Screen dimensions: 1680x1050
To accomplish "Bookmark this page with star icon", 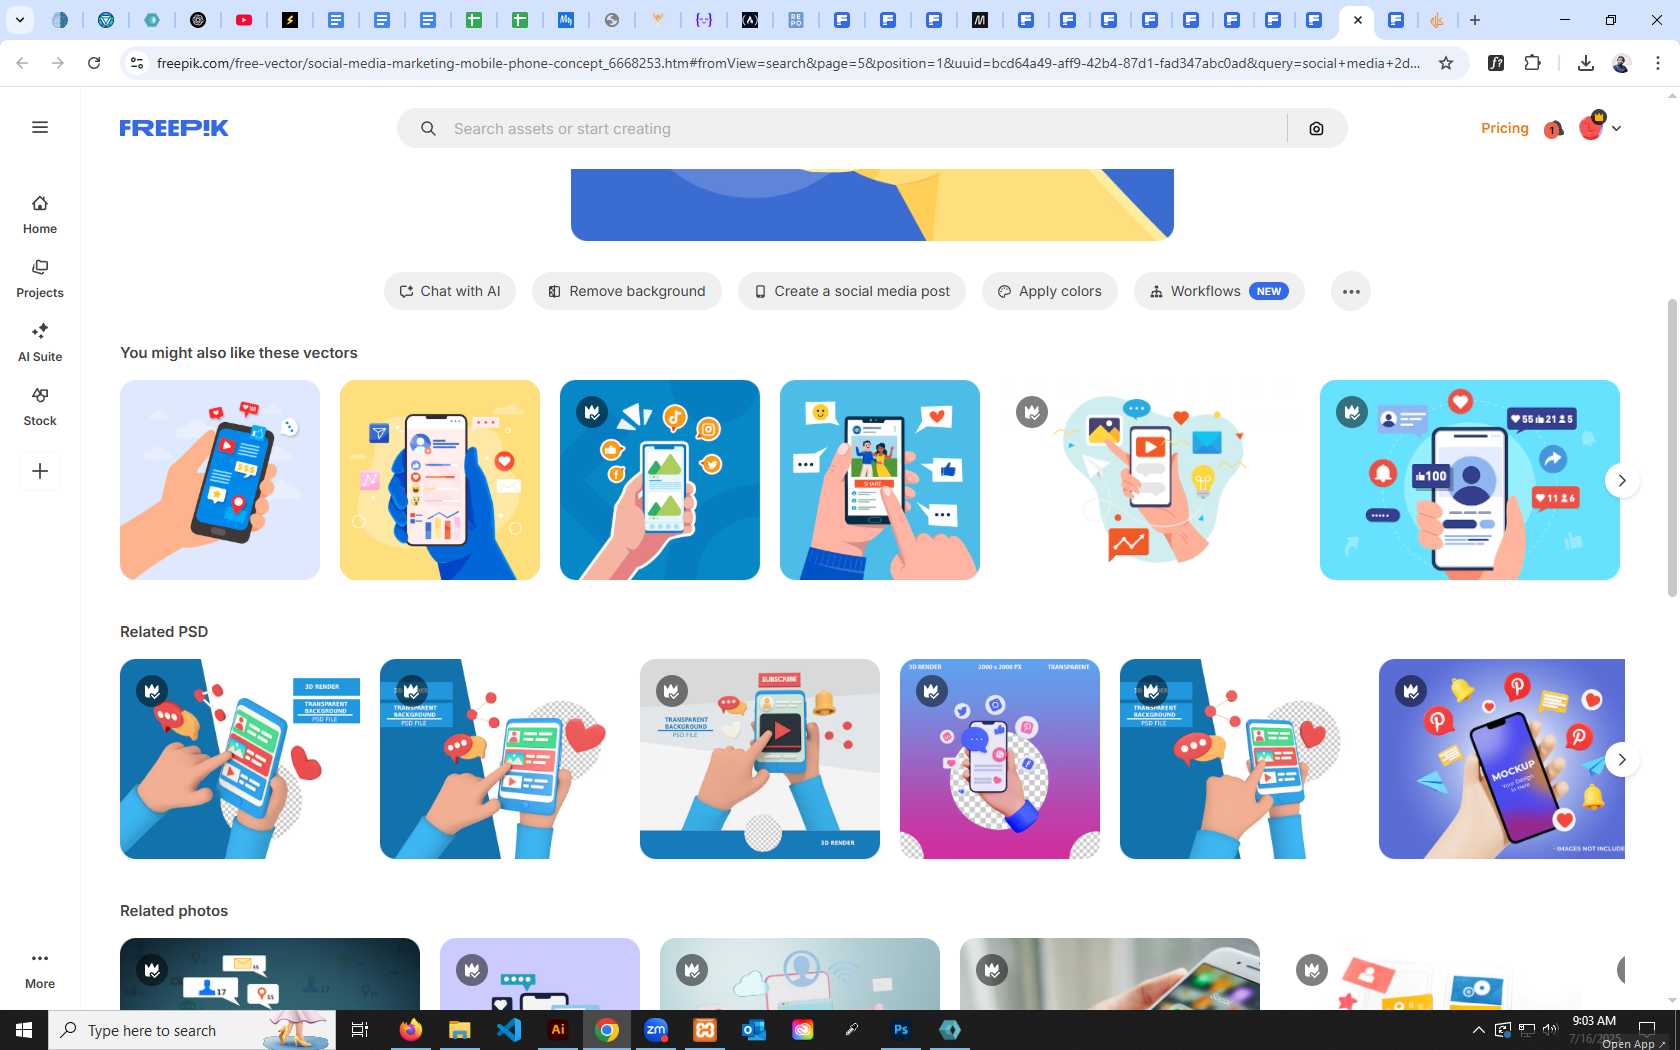I will click(x=1446, y=63).
